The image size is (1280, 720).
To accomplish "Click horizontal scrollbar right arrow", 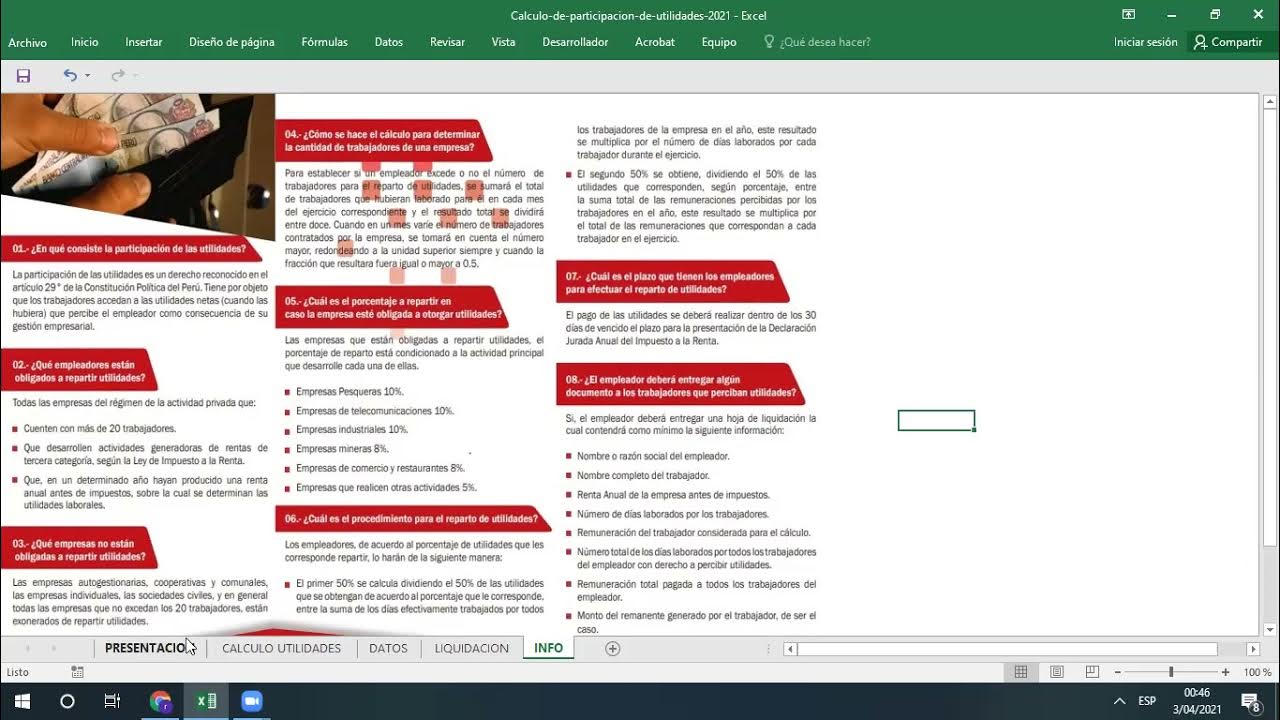I will (1253, 649).
